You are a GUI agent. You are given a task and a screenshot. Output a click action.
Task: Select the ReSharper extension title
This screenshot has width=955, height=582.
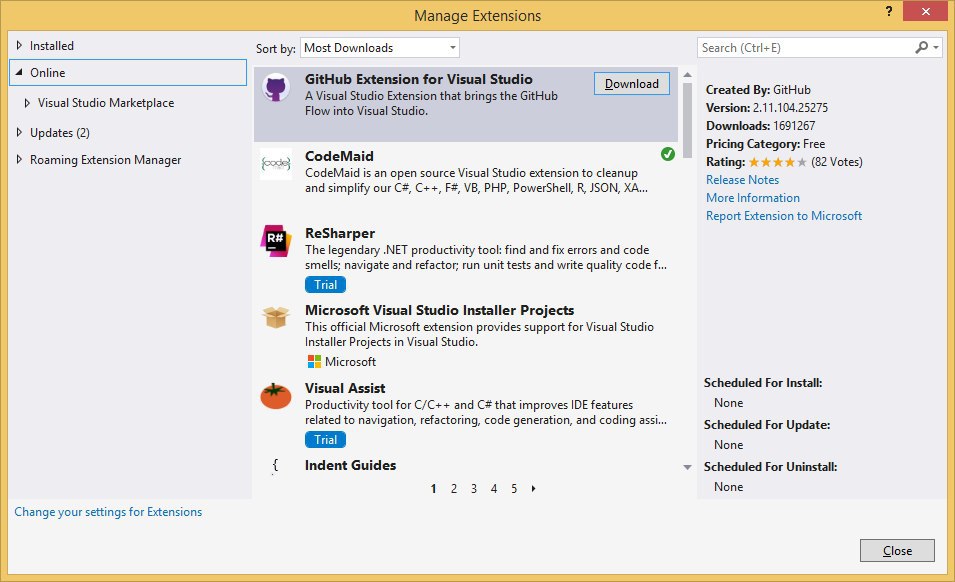click(340, 233)
